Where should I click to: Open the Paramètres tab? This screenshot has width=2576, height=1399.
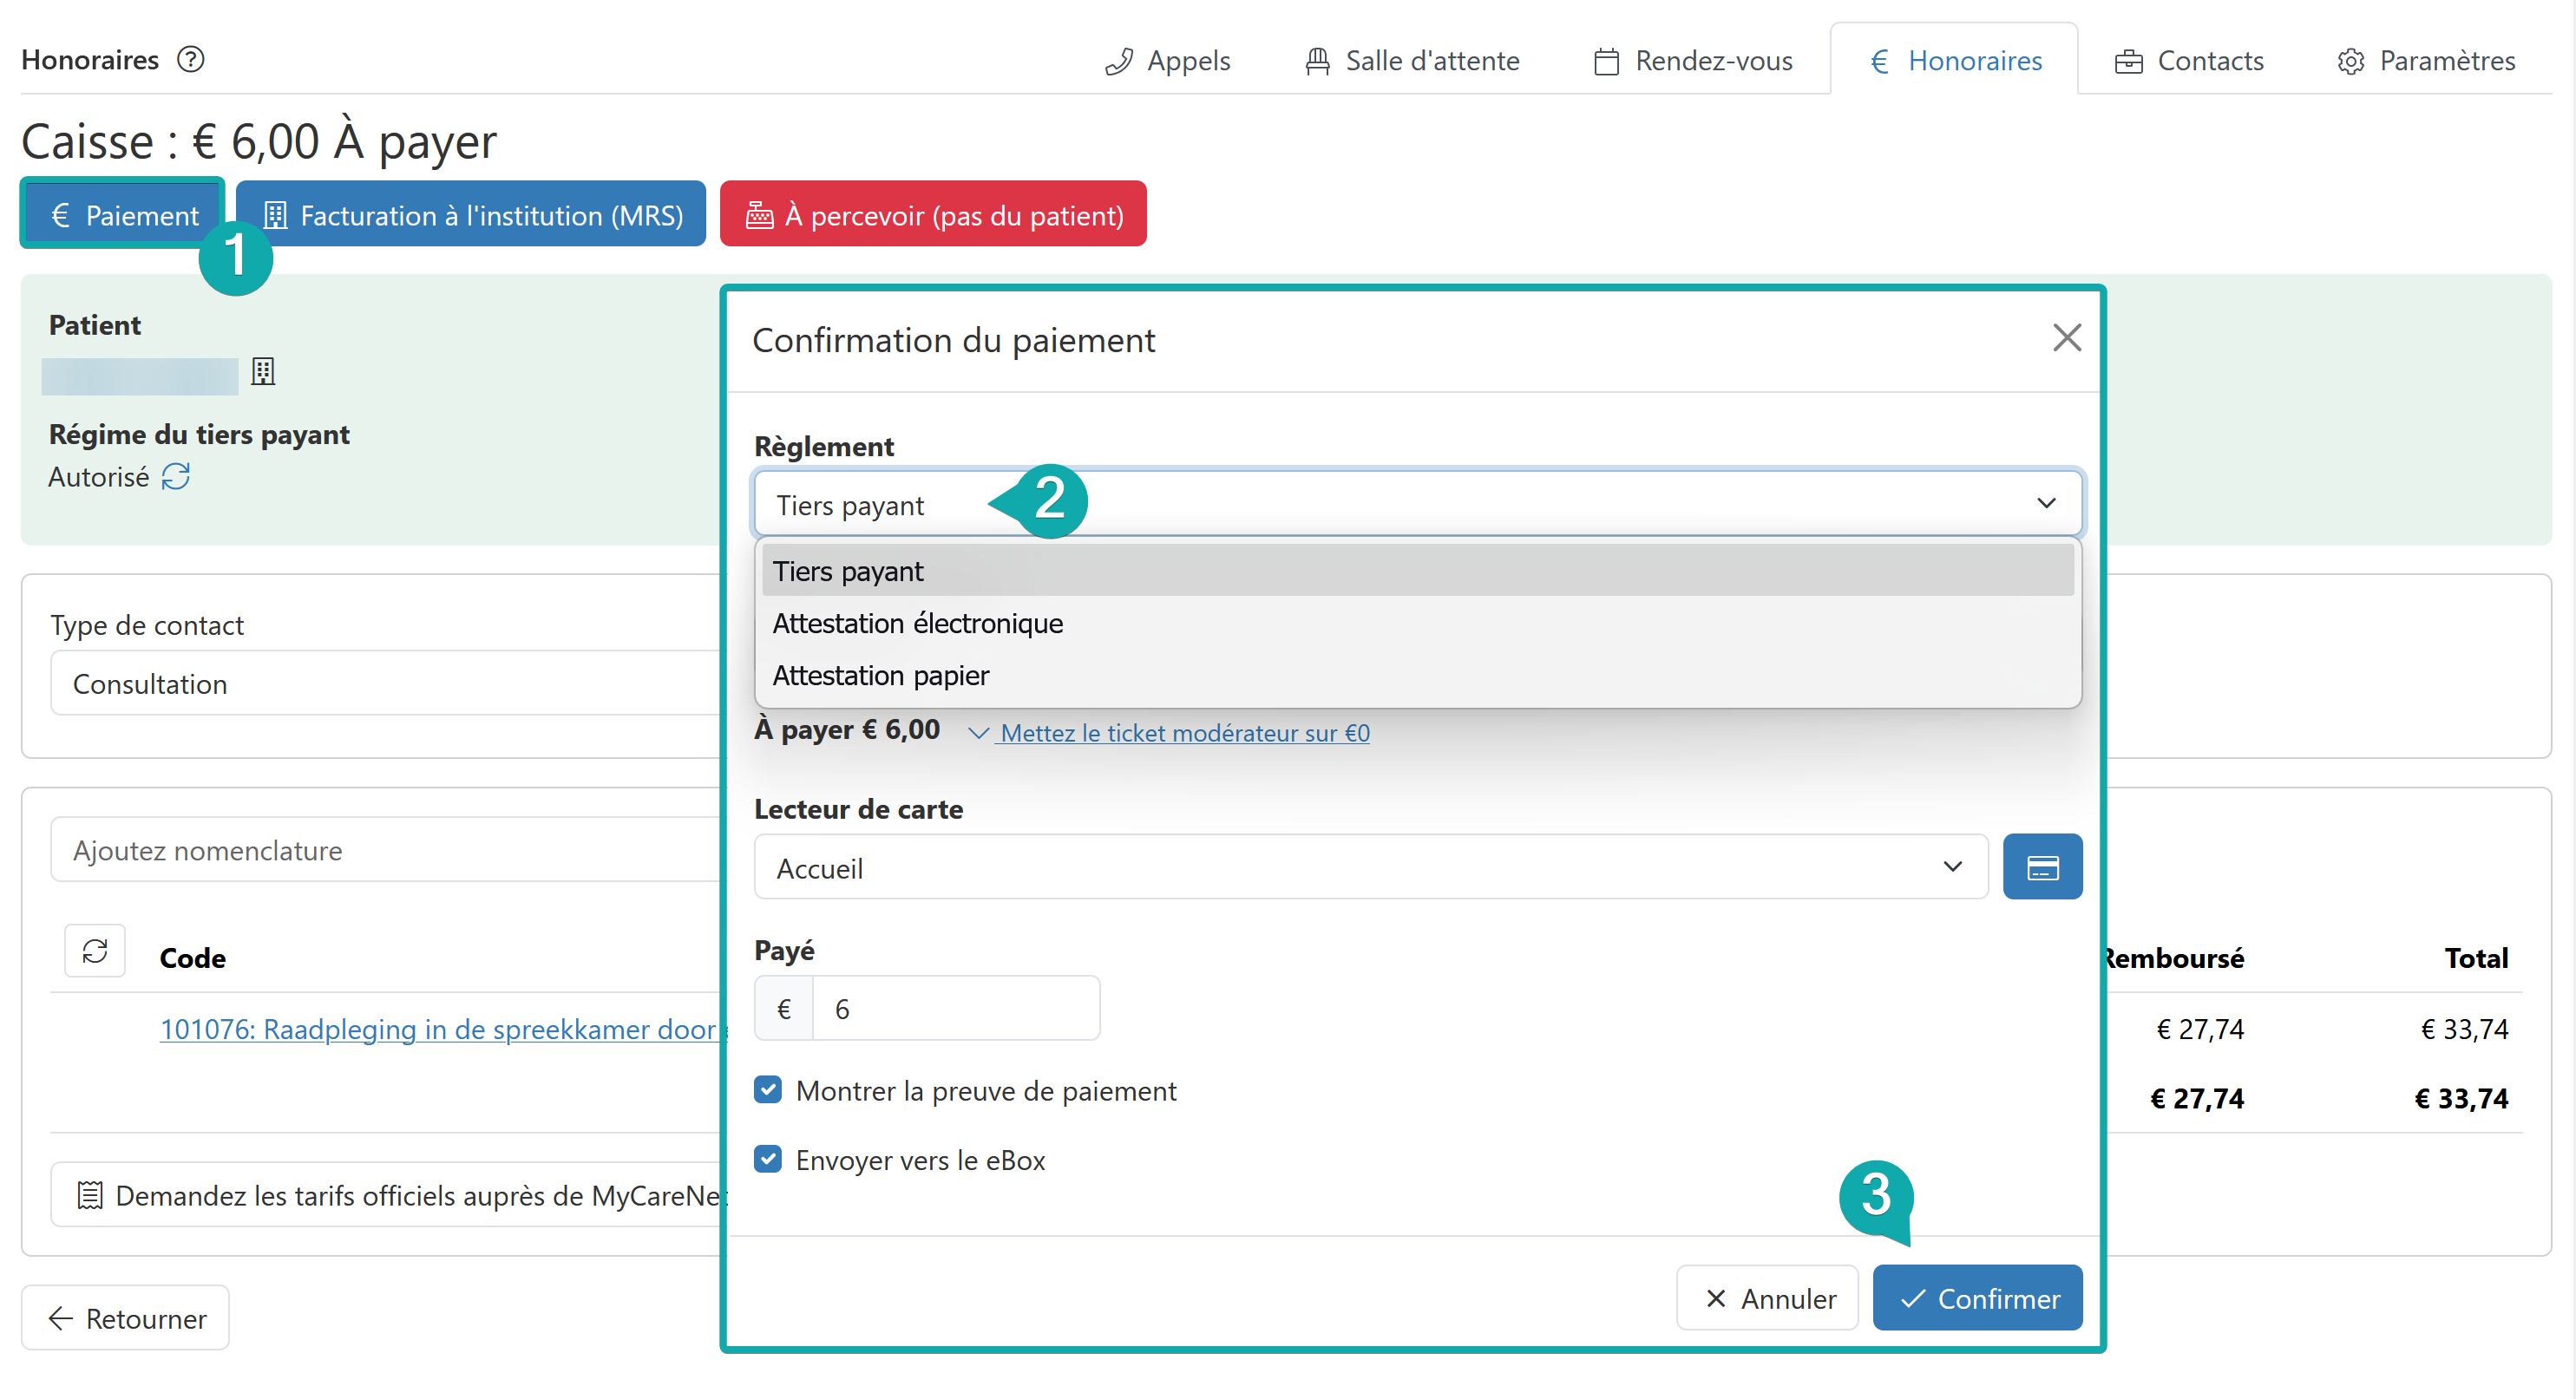pos(2426,61)
